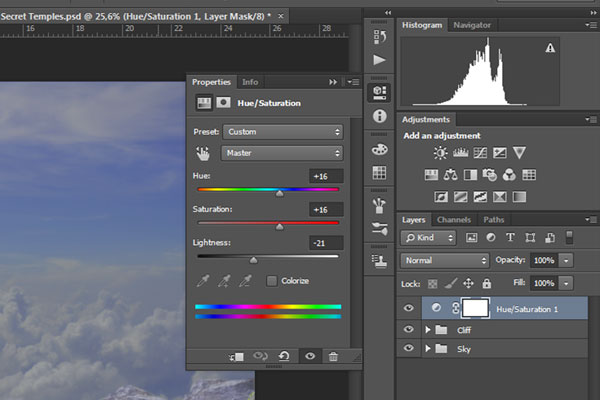The width and height of the screenshot is (600, 400).
Task: Expand the Cliff layer group
Action: (429, 329)
